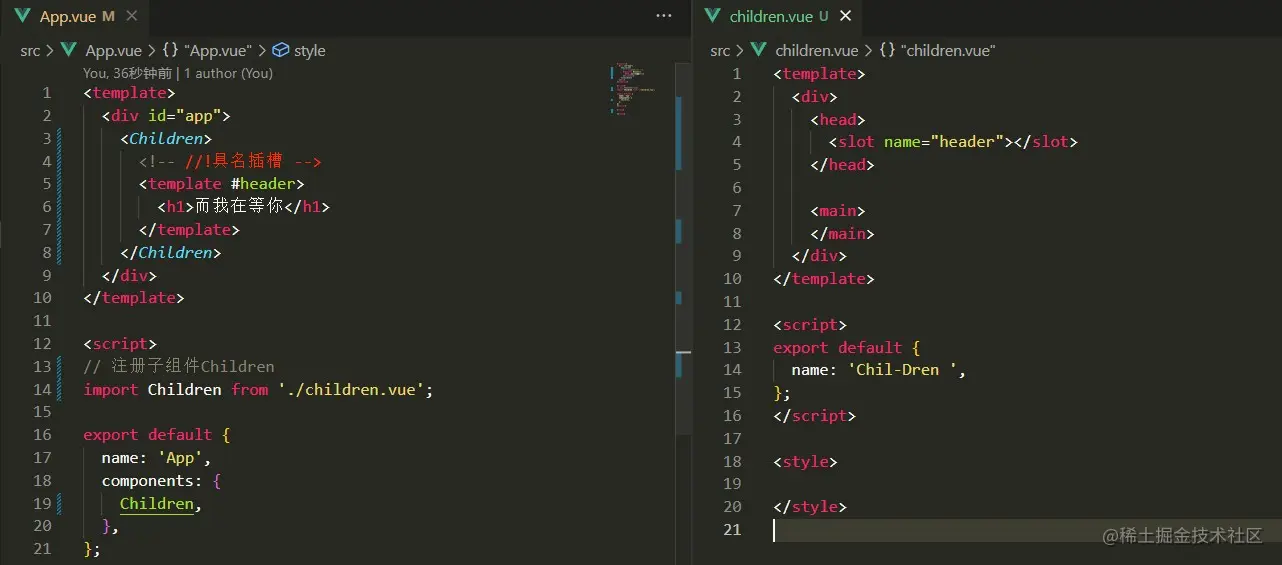Viewport: 1282px width, 565px height.
Task: Close the App.vue tab
Action: [x=133, y=17]
